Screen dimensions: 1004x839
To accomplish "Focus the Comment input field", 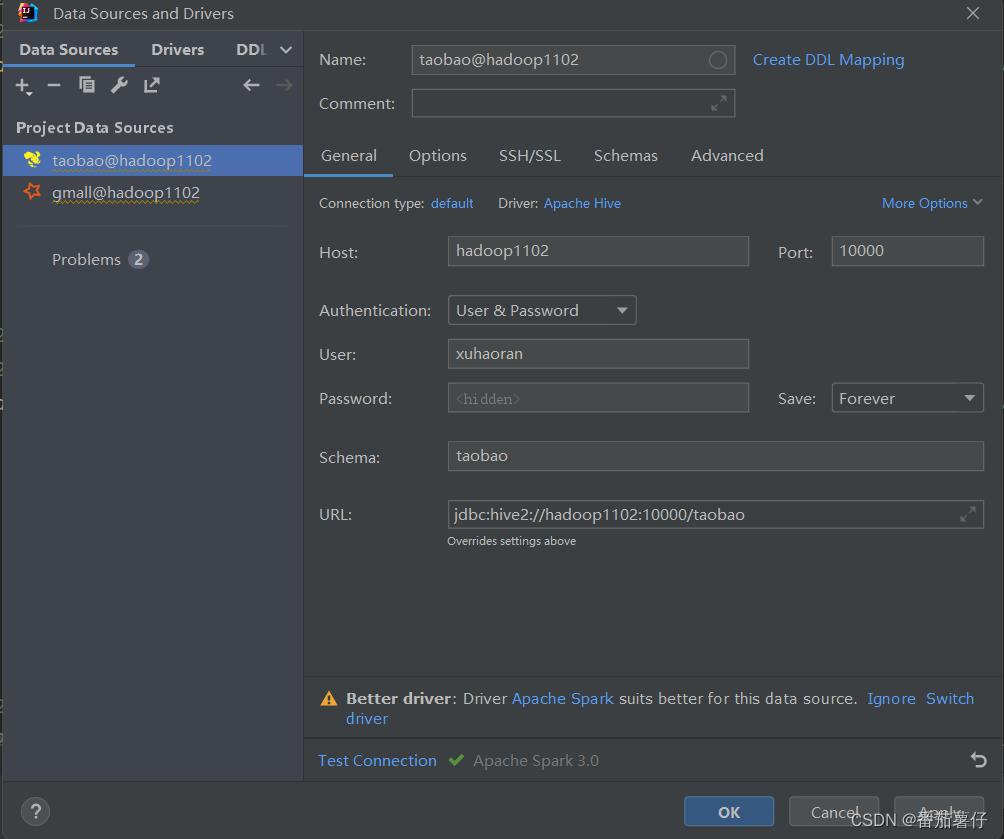I will point(573,103).
